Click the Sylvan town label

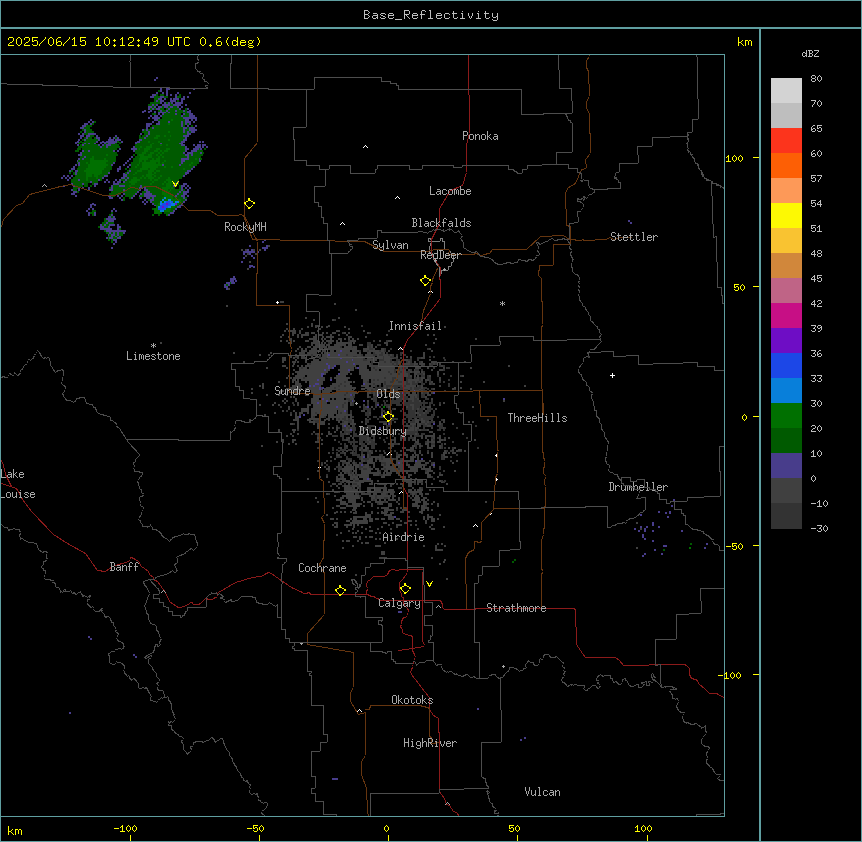390,245
